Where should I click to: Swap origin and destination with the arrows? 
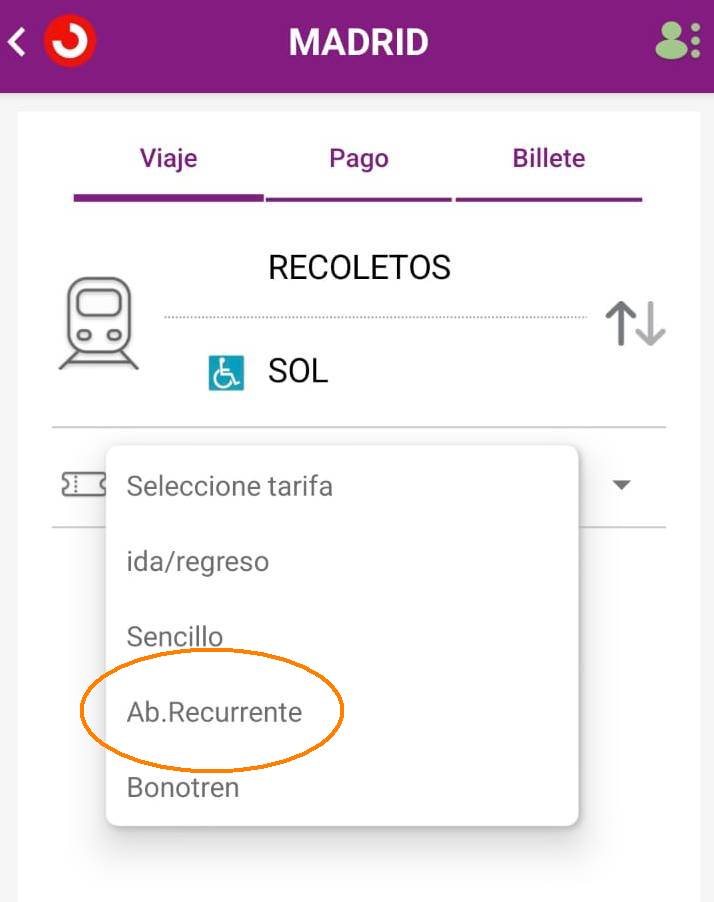click(x=635, y=323)
